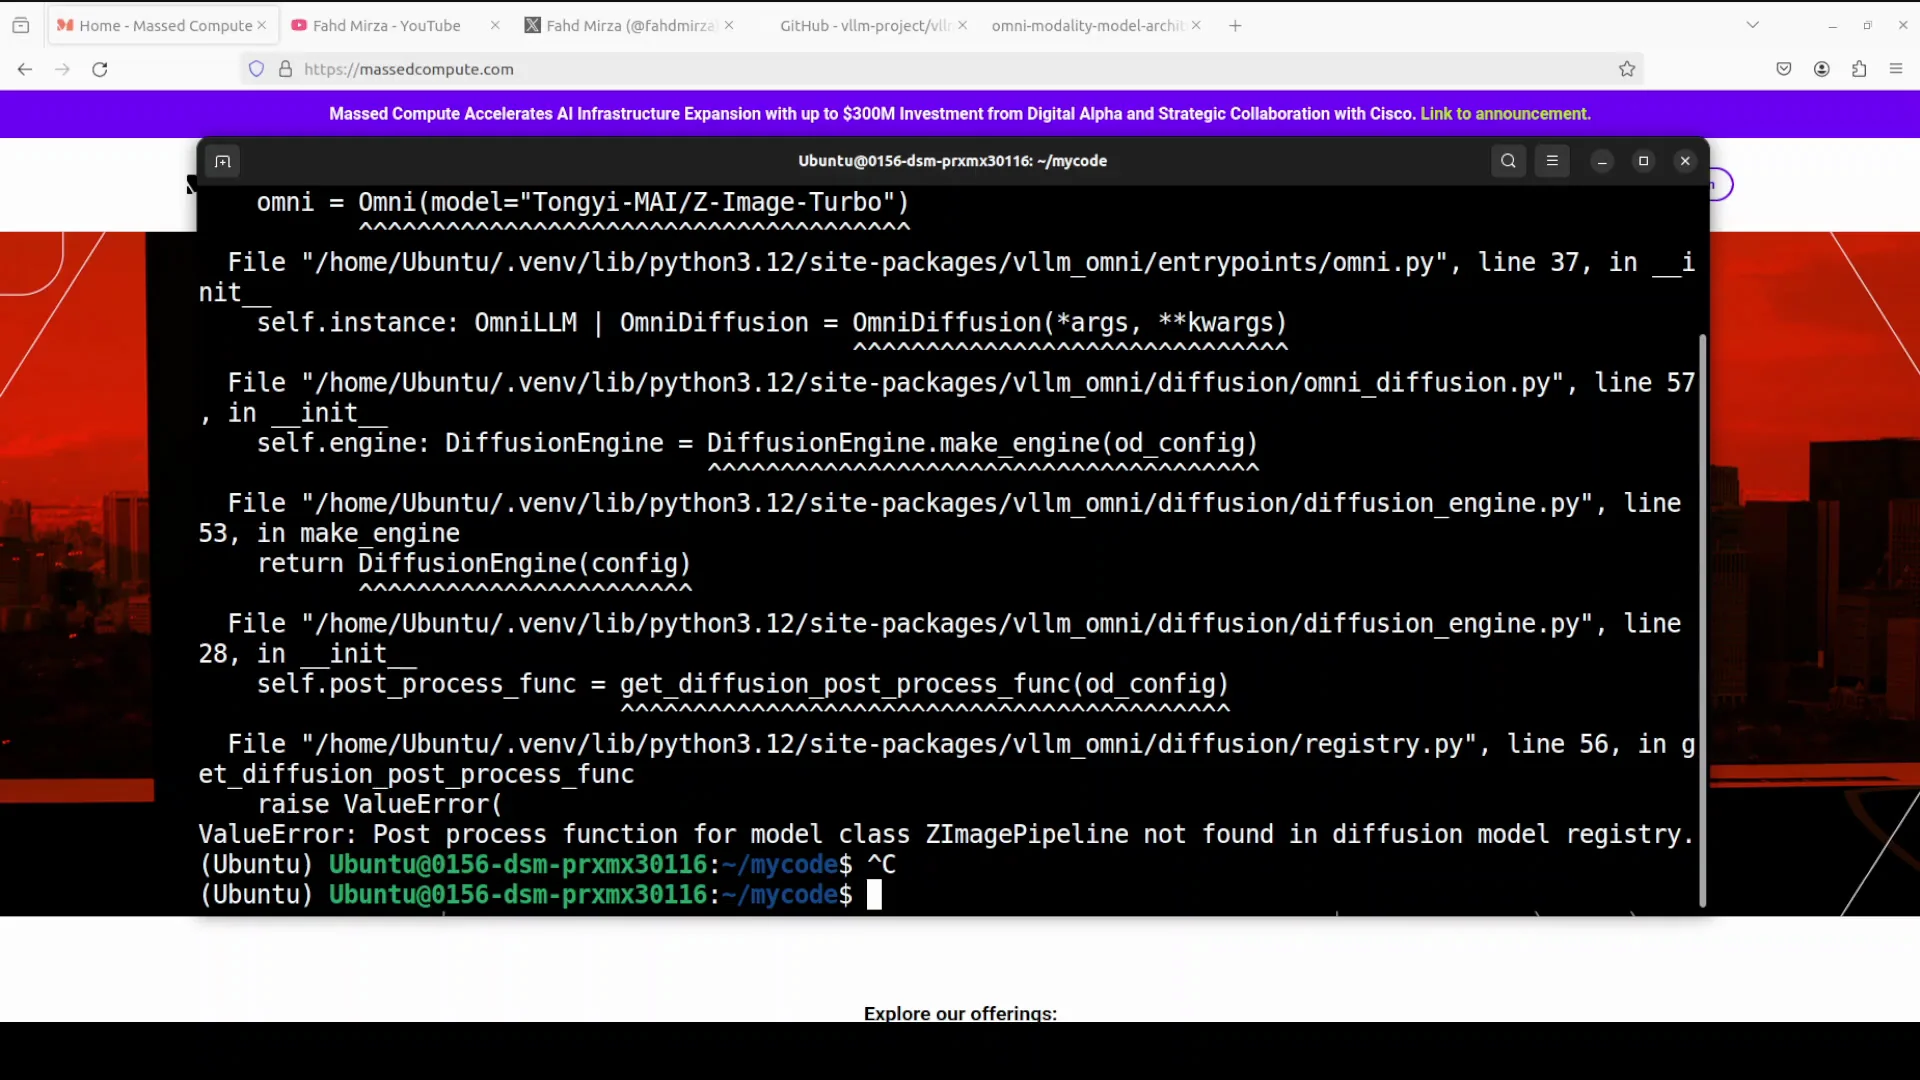
Task: Click the terminal search icon
Action: point(1508,161)
